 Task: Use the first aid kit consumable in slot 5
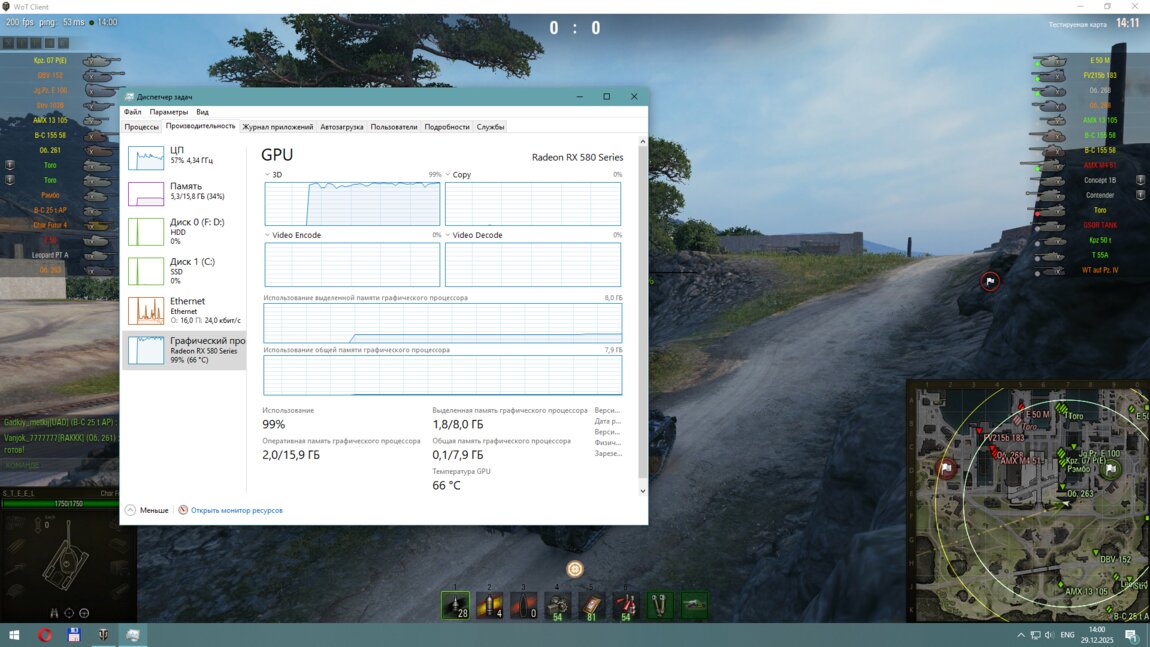(591, 605)
